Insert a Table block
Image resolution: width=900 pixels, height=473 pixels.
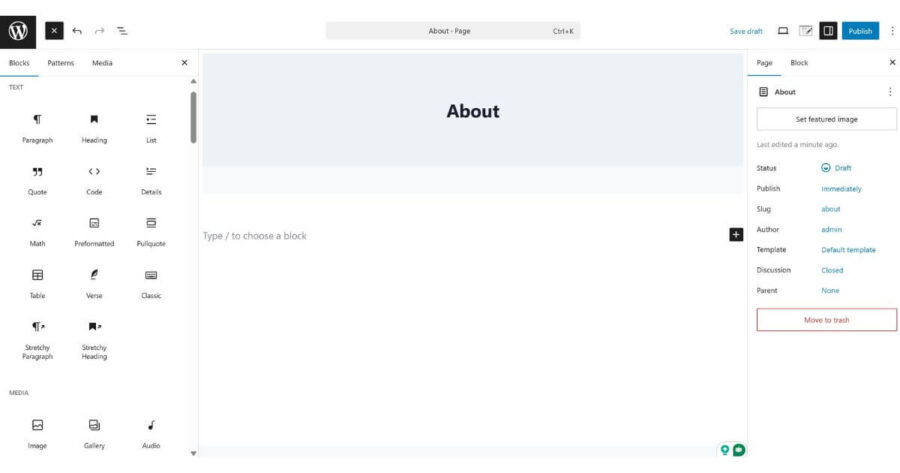pos(37,284)
